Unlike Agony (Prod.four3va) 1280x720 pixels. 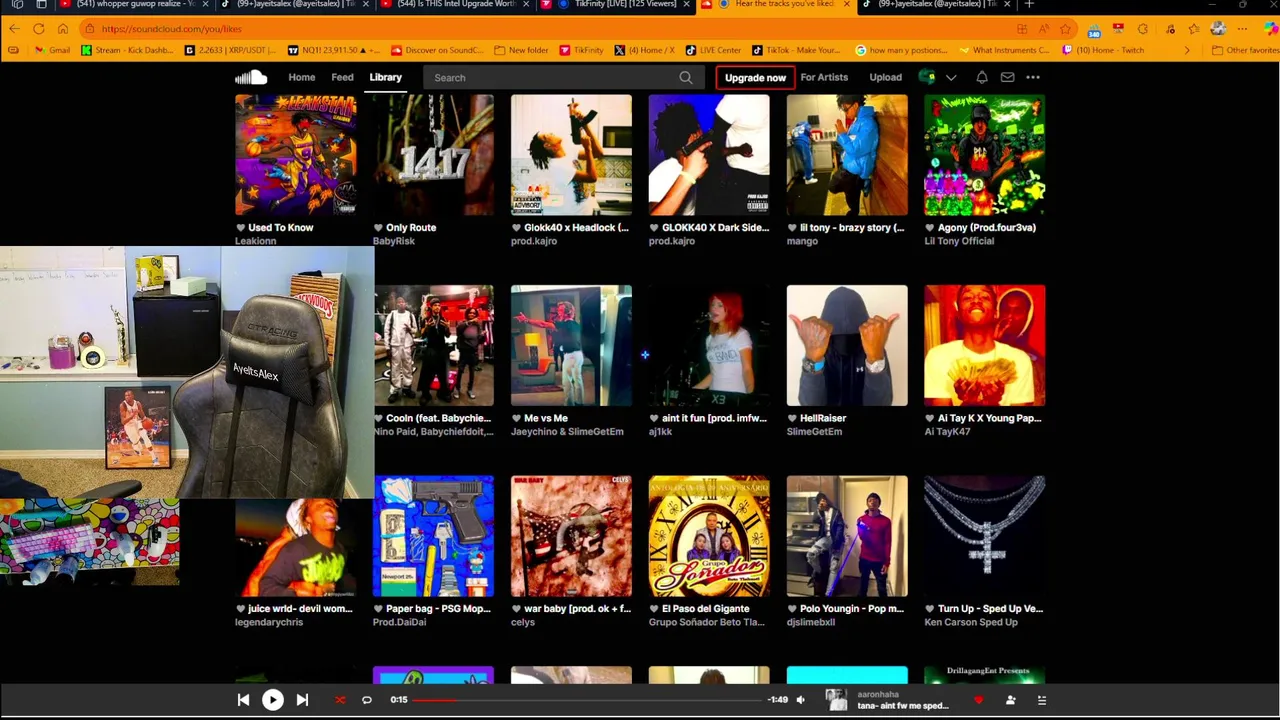929,228
